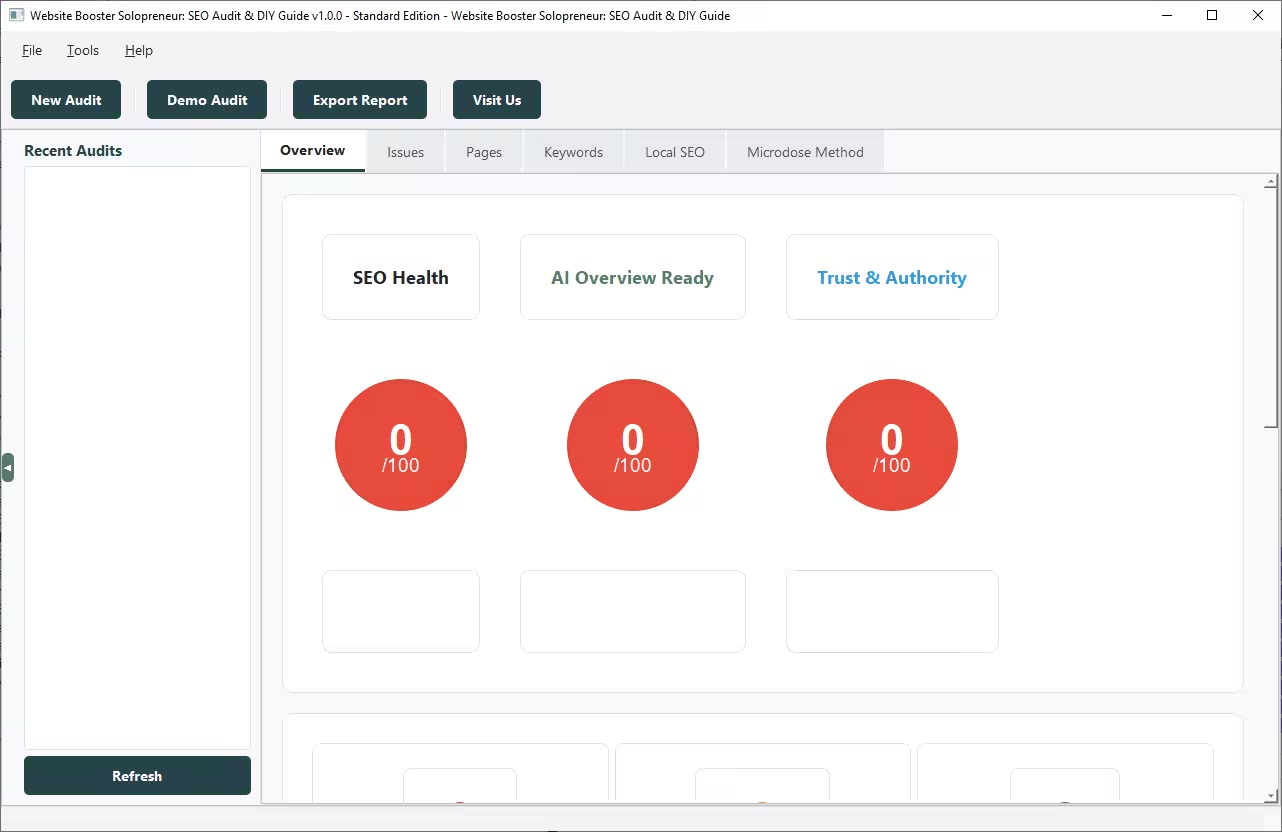The width and height of the screenshot is (1282, 832).
Task: Switch to the Pages tab
Action: [x=484, y=152]
